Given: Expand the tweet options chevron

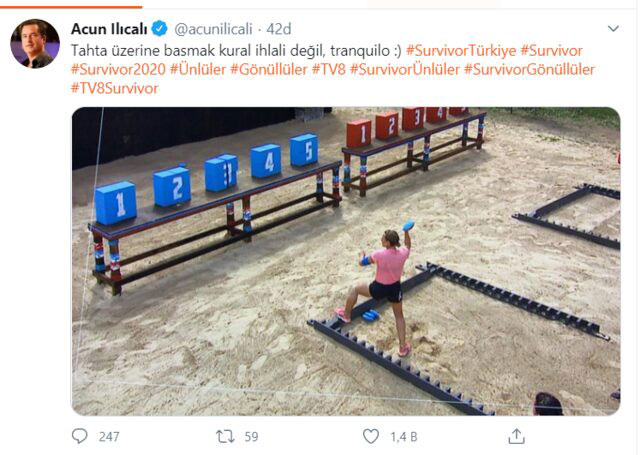Looking at the screenshot, I should coord(613,29).
